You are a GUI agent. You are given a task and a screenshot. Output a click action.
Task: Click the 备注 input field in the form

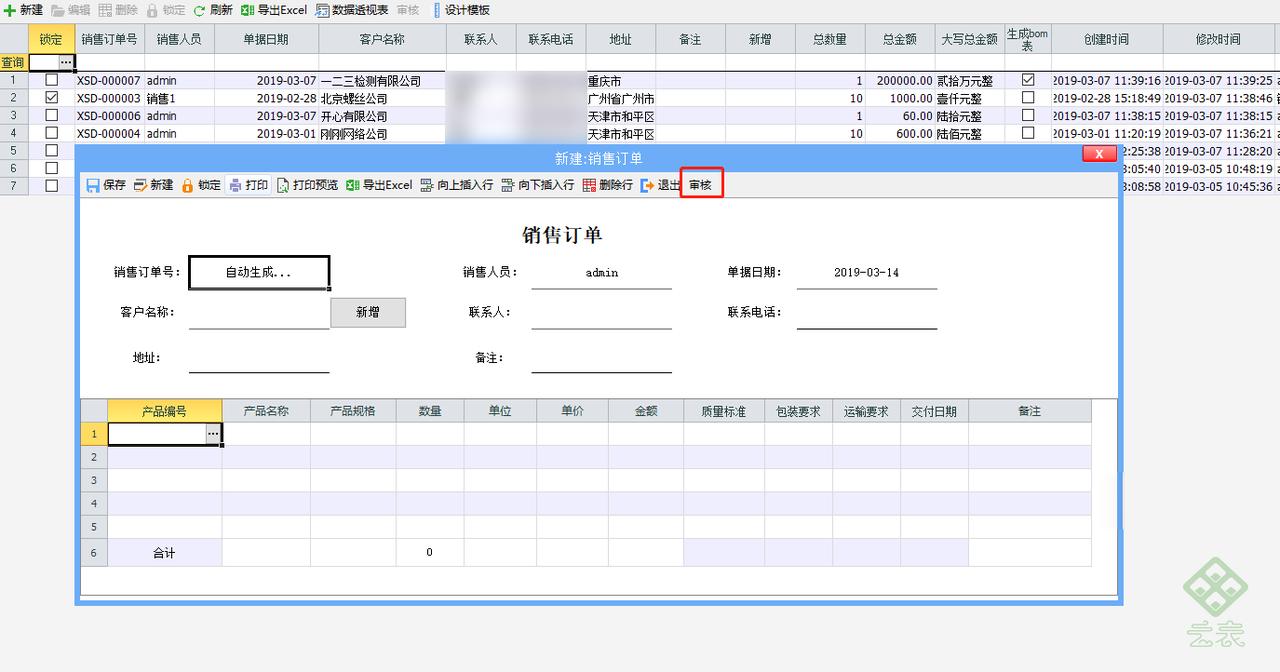point(601,357)
